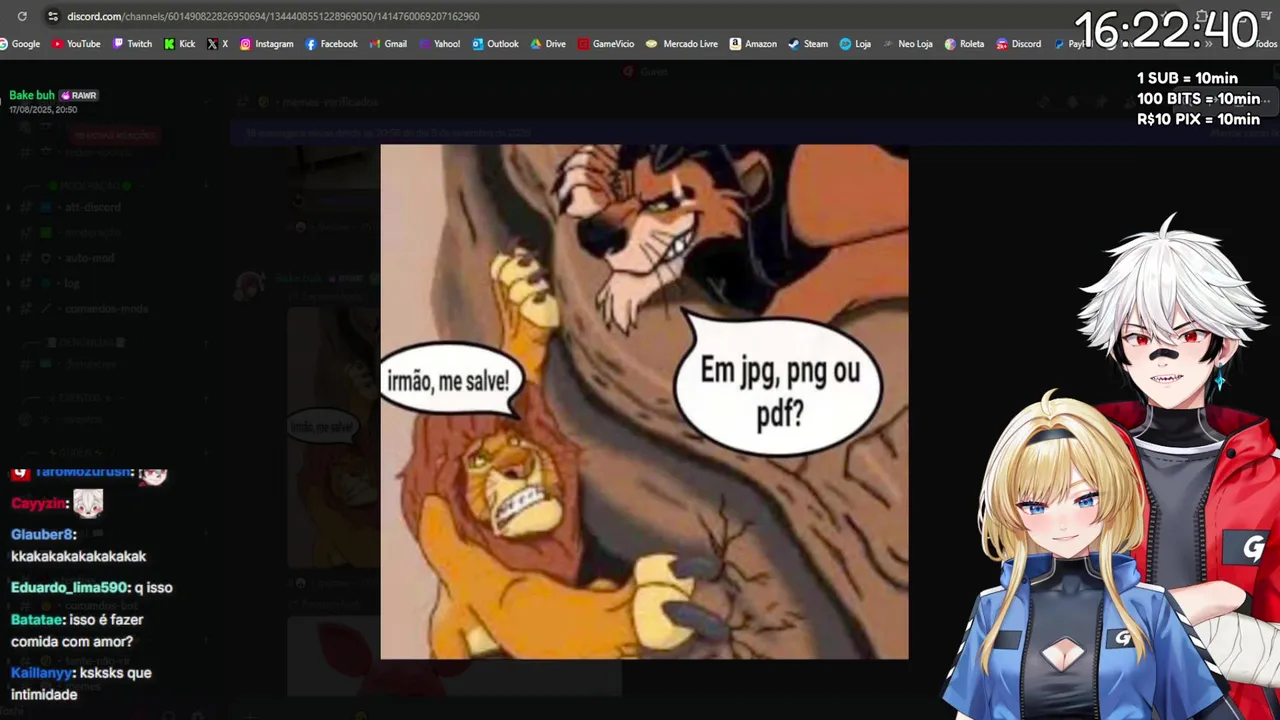This screenshot has width=1280, height=720.
Task: Reload the page with the refresh button
Action: 22,16
